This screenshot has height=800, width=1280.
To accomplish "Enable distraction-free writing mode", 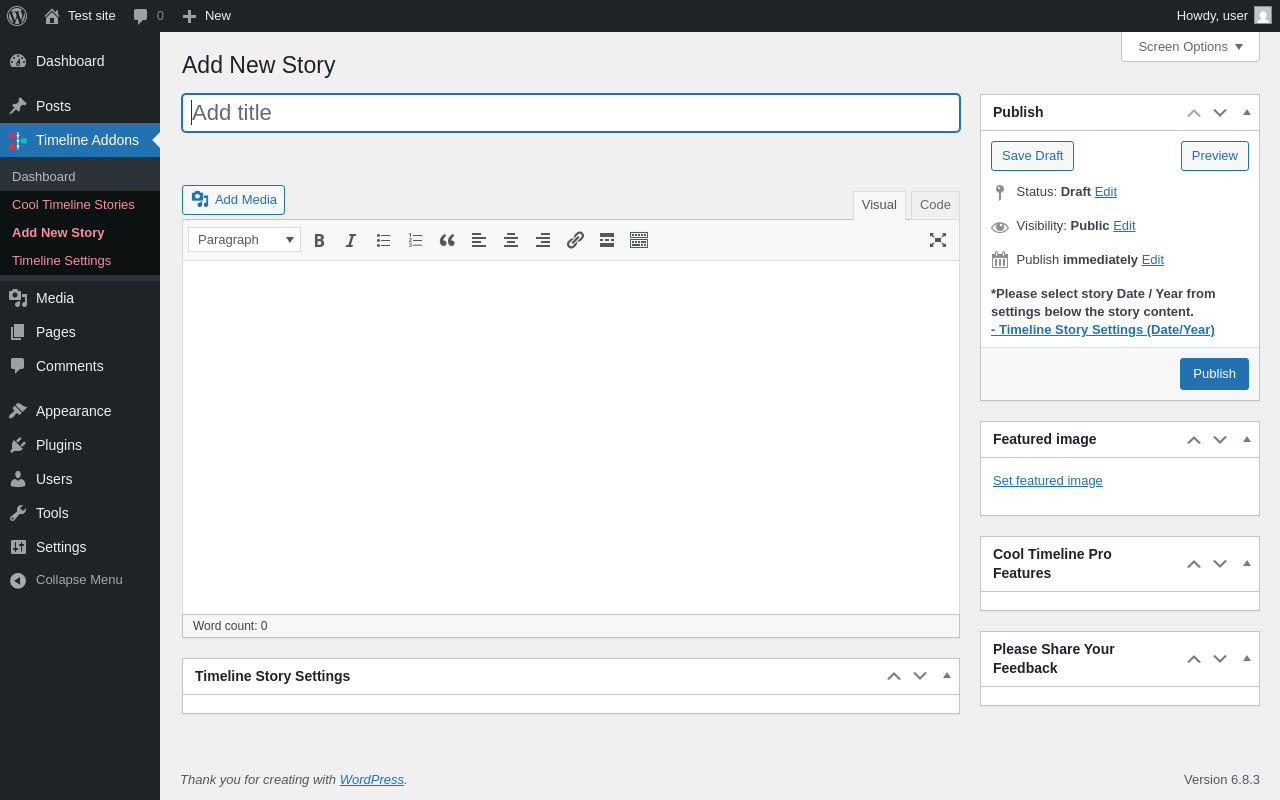I will tap(938, 240).
